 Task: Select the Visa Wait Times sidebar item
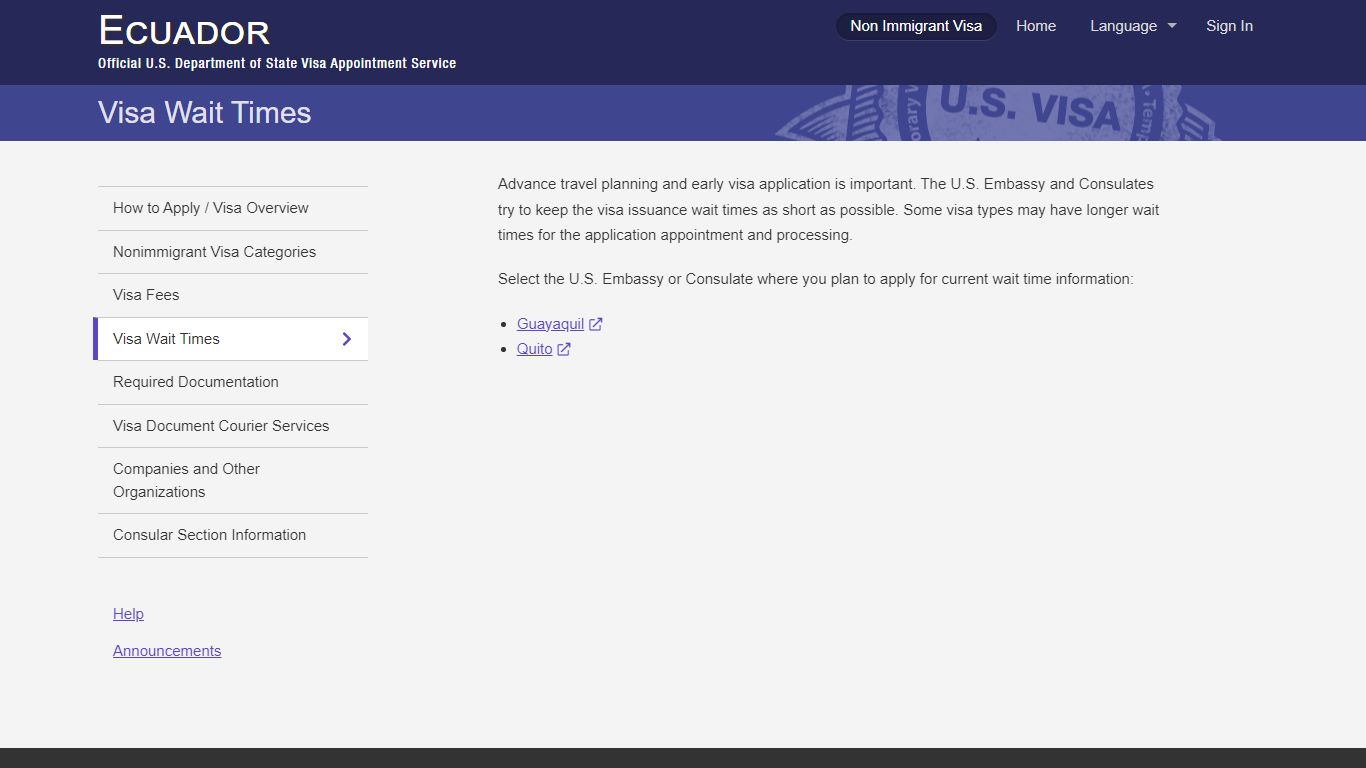tap(231, 339)
